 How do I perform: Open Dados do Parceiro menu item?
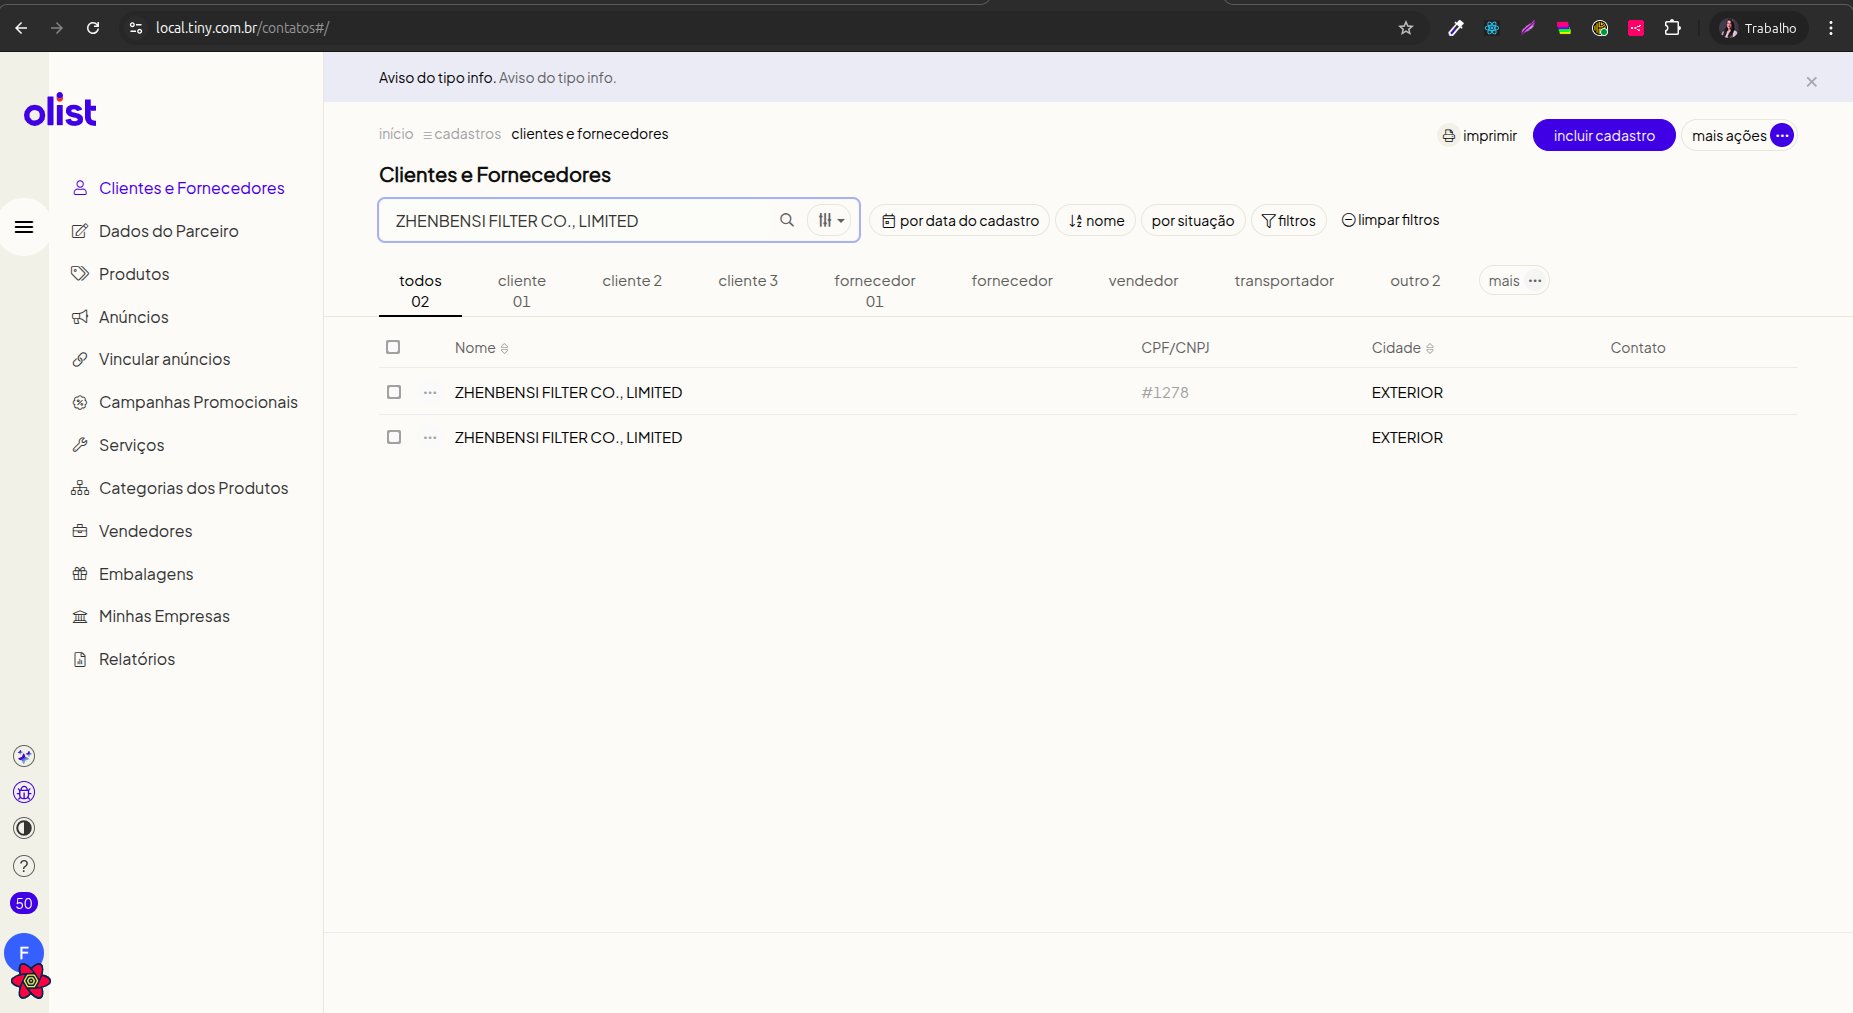pos(168,231)
